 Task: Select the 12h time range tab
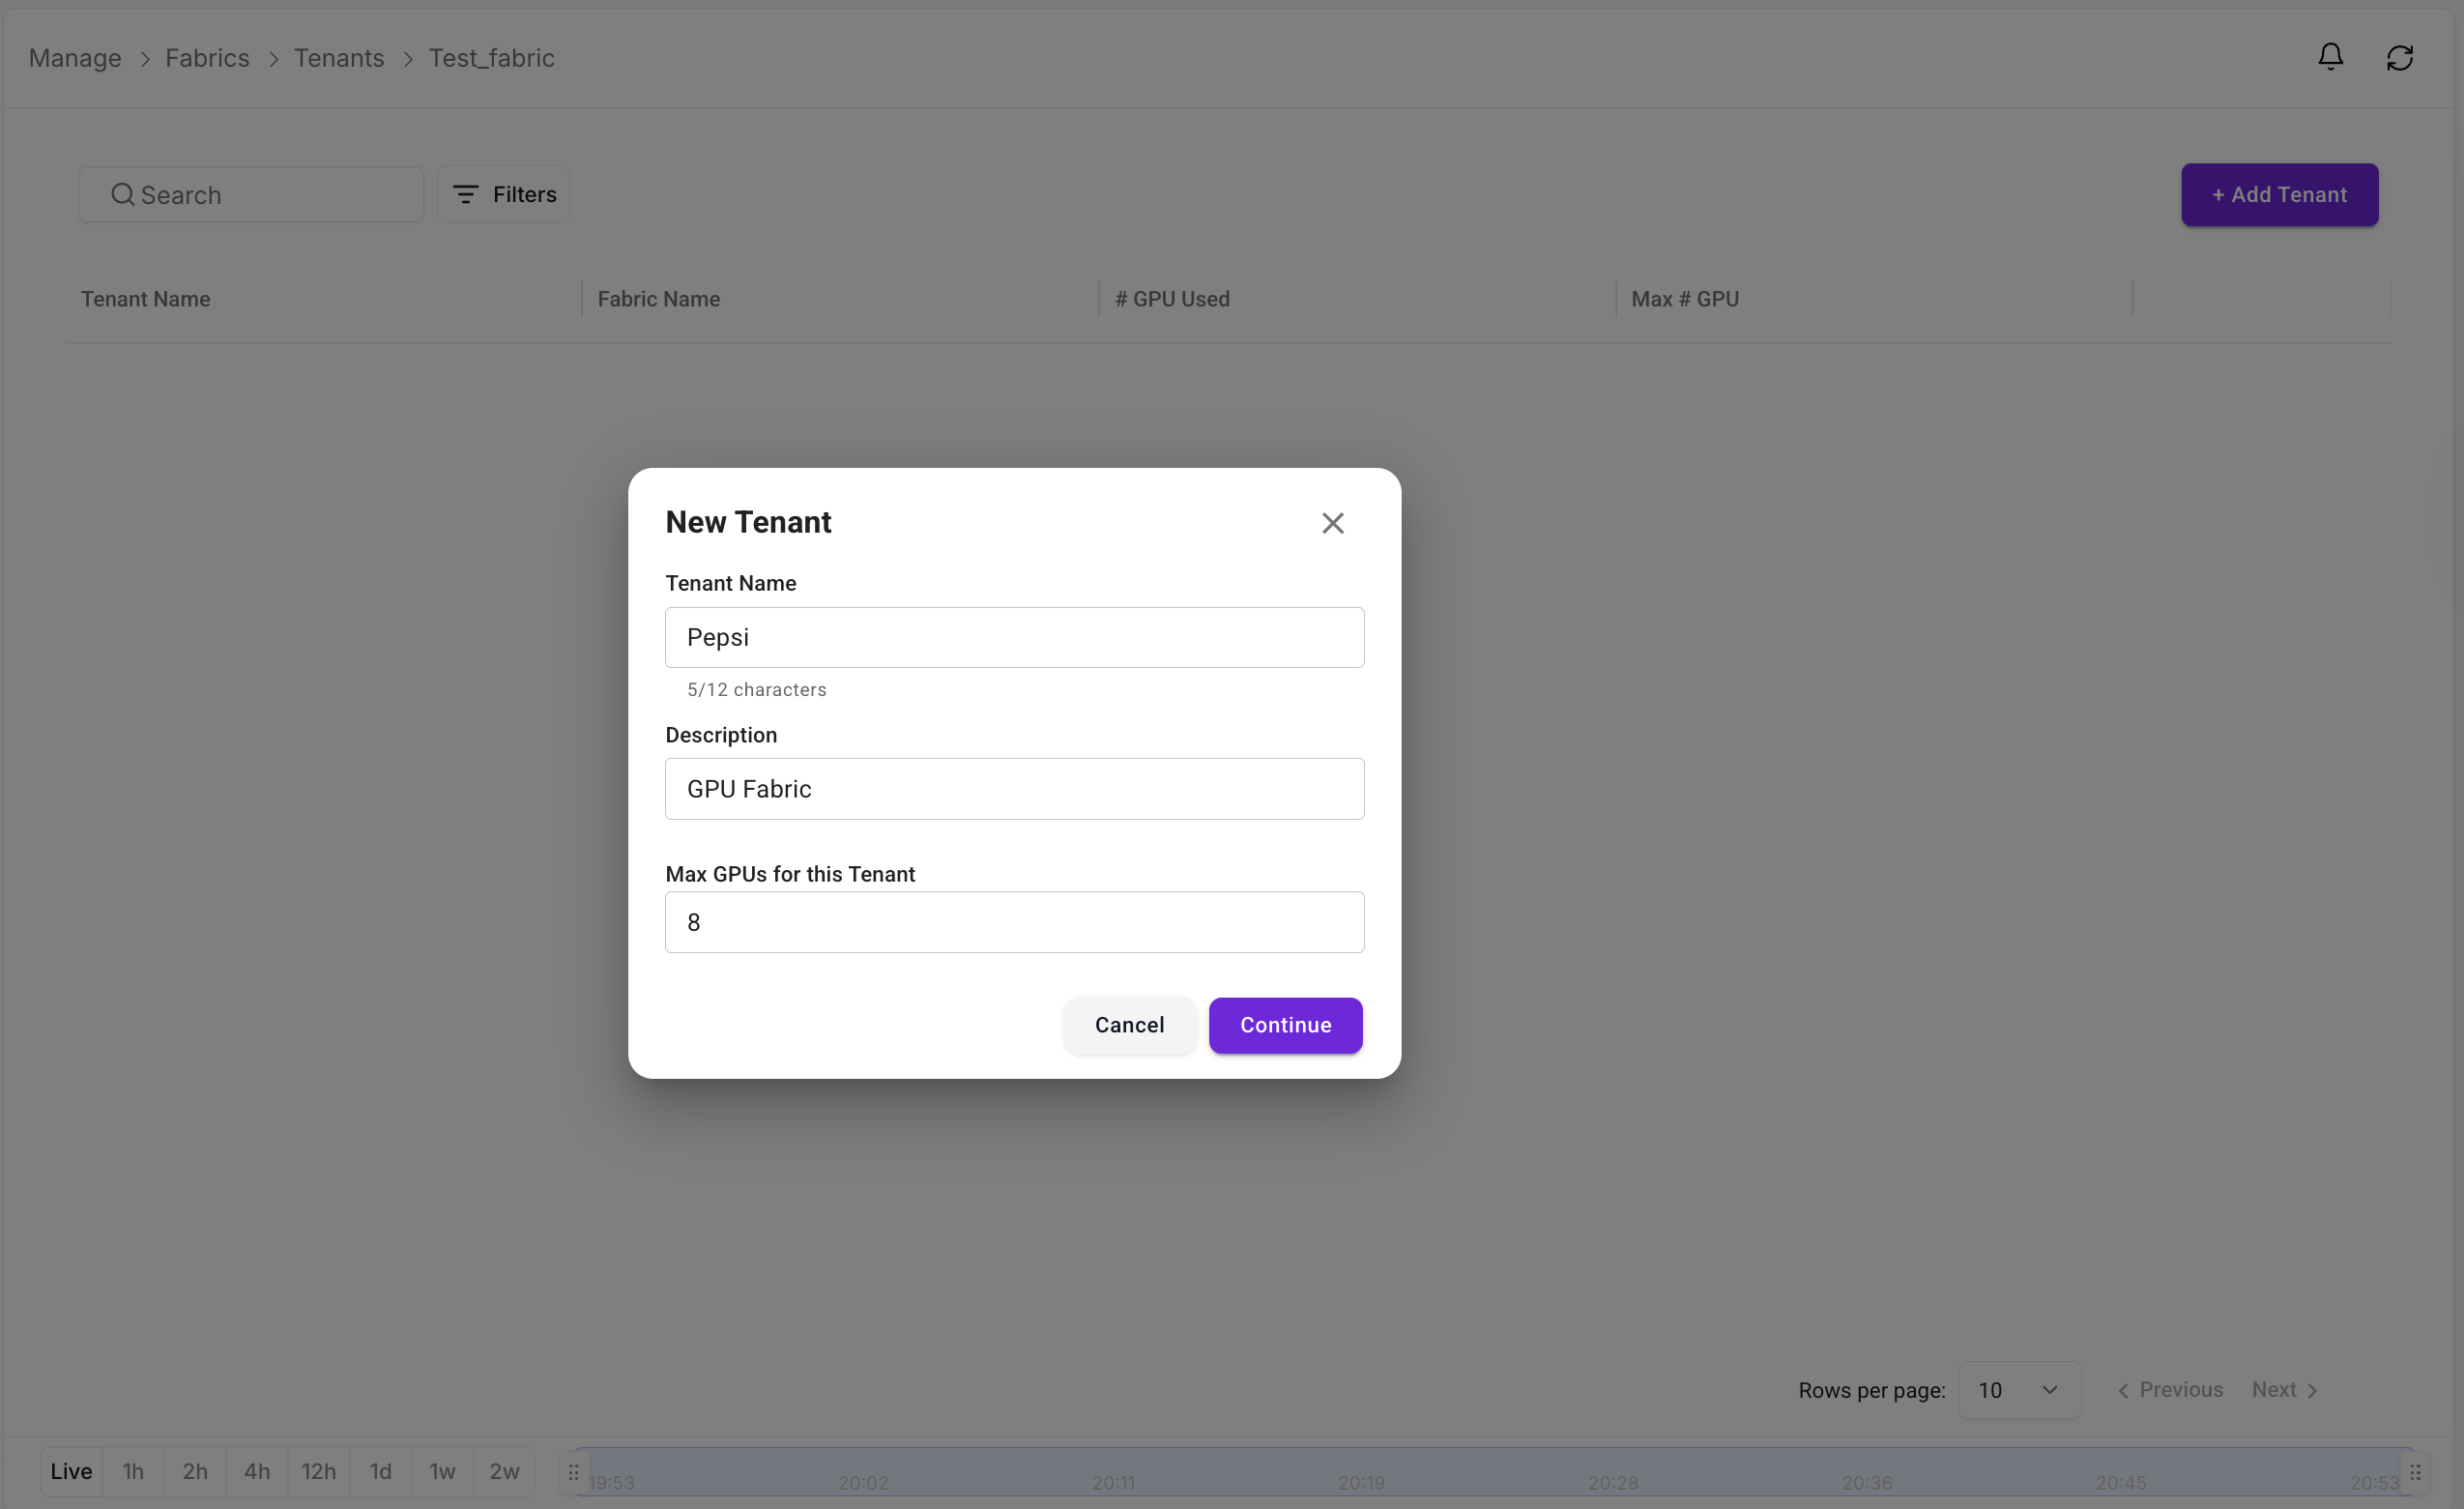(x=318, y=1471)
